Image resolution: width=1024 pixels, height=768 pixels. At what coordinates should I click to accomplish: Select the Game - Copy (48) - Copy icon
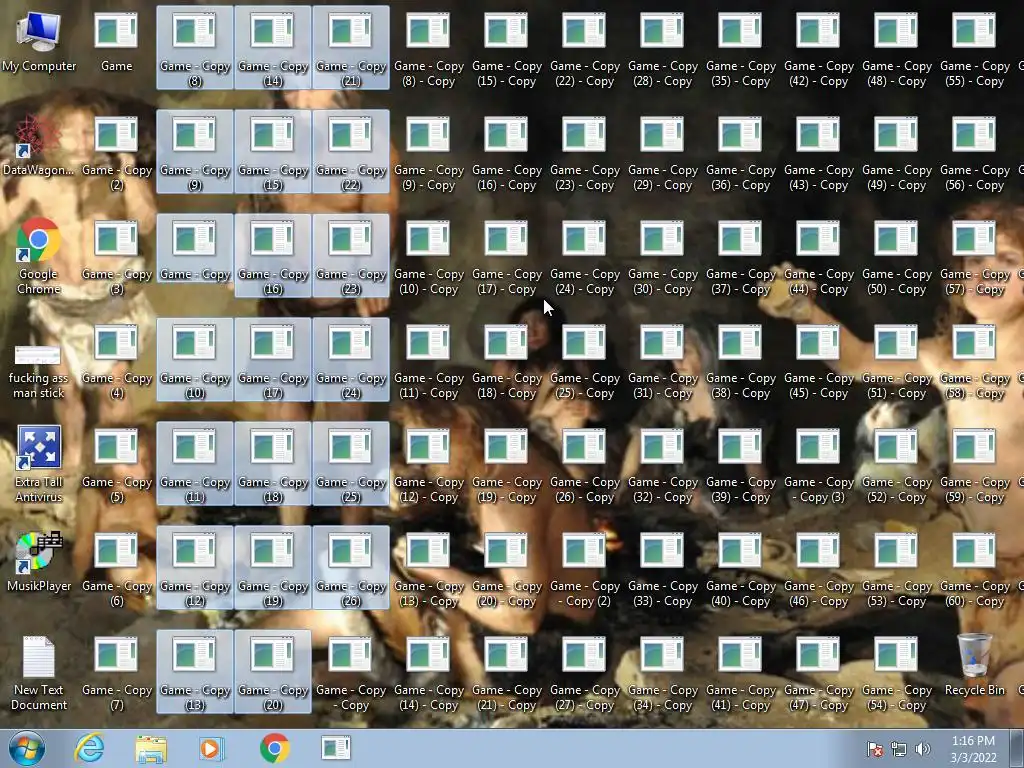(x=896, y=50)
